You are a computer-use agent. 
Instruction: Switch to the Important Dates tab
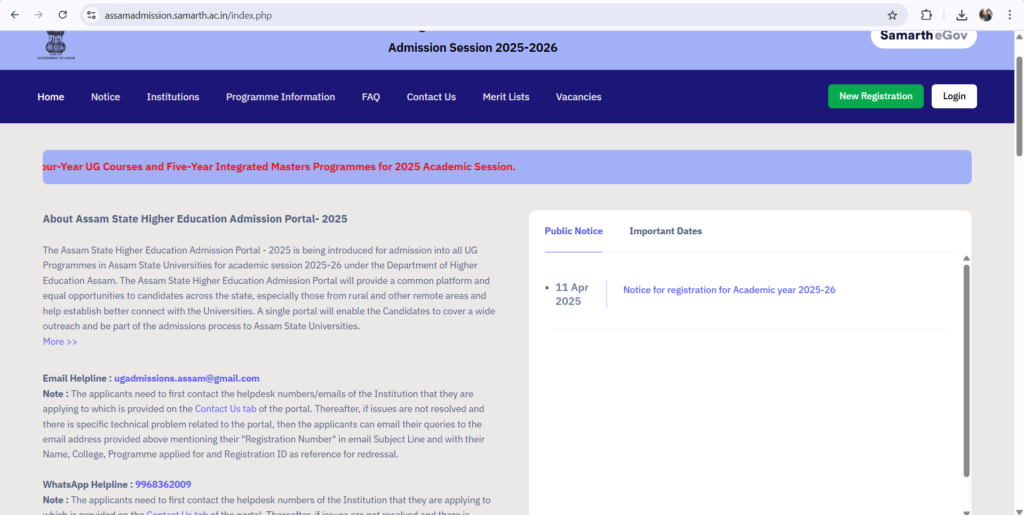pyautogui.click(x=665, y=231)
